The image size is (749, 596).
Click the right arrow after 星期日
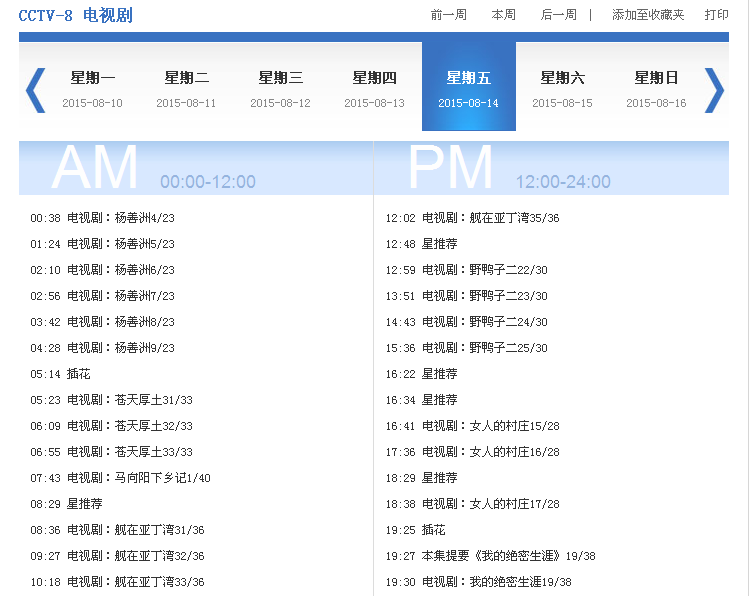pos(714,90)
